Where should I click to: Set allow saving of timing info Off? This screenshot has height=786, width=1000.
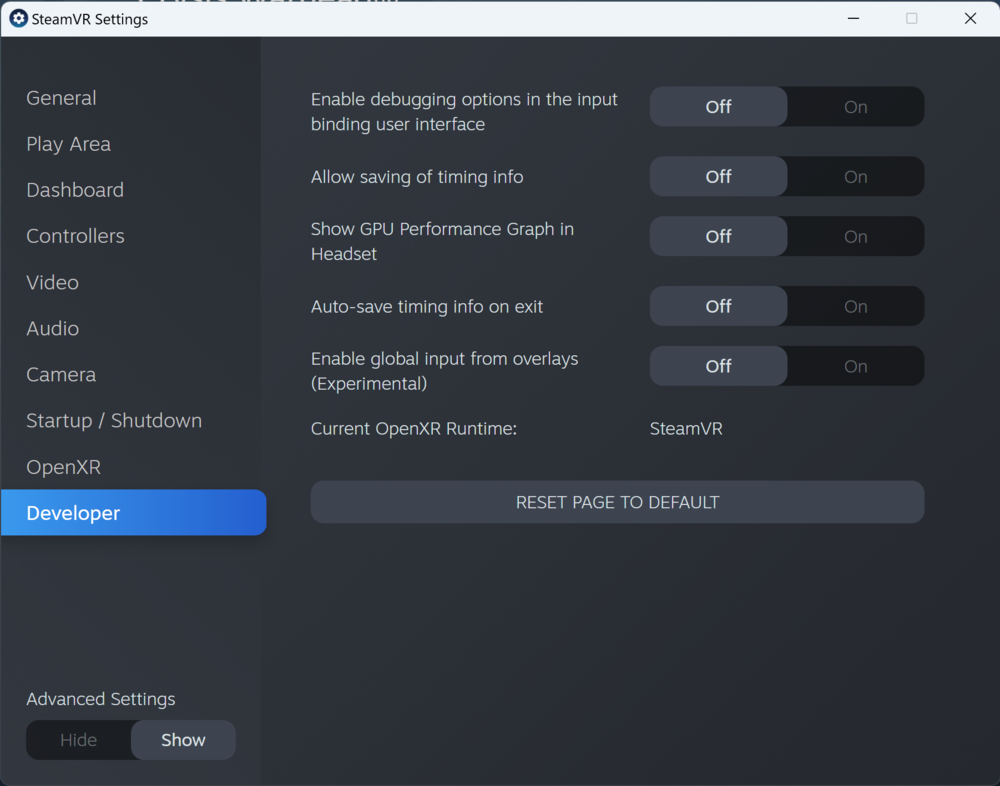pos(718,176)
